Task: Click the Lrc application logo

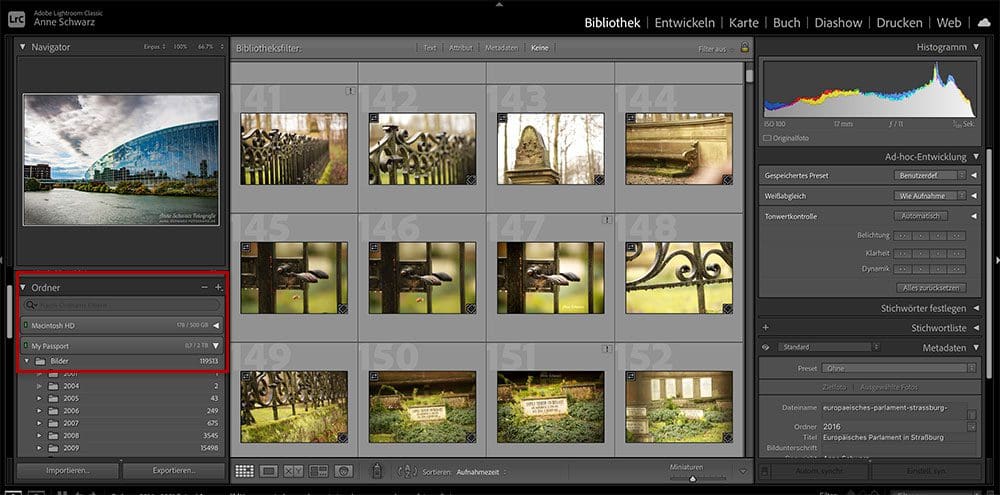Action: coord(16,19)
